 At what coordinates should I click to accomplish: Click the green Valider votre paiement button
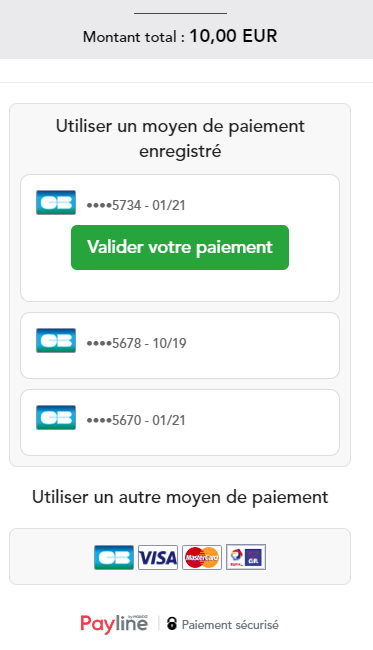180,247
